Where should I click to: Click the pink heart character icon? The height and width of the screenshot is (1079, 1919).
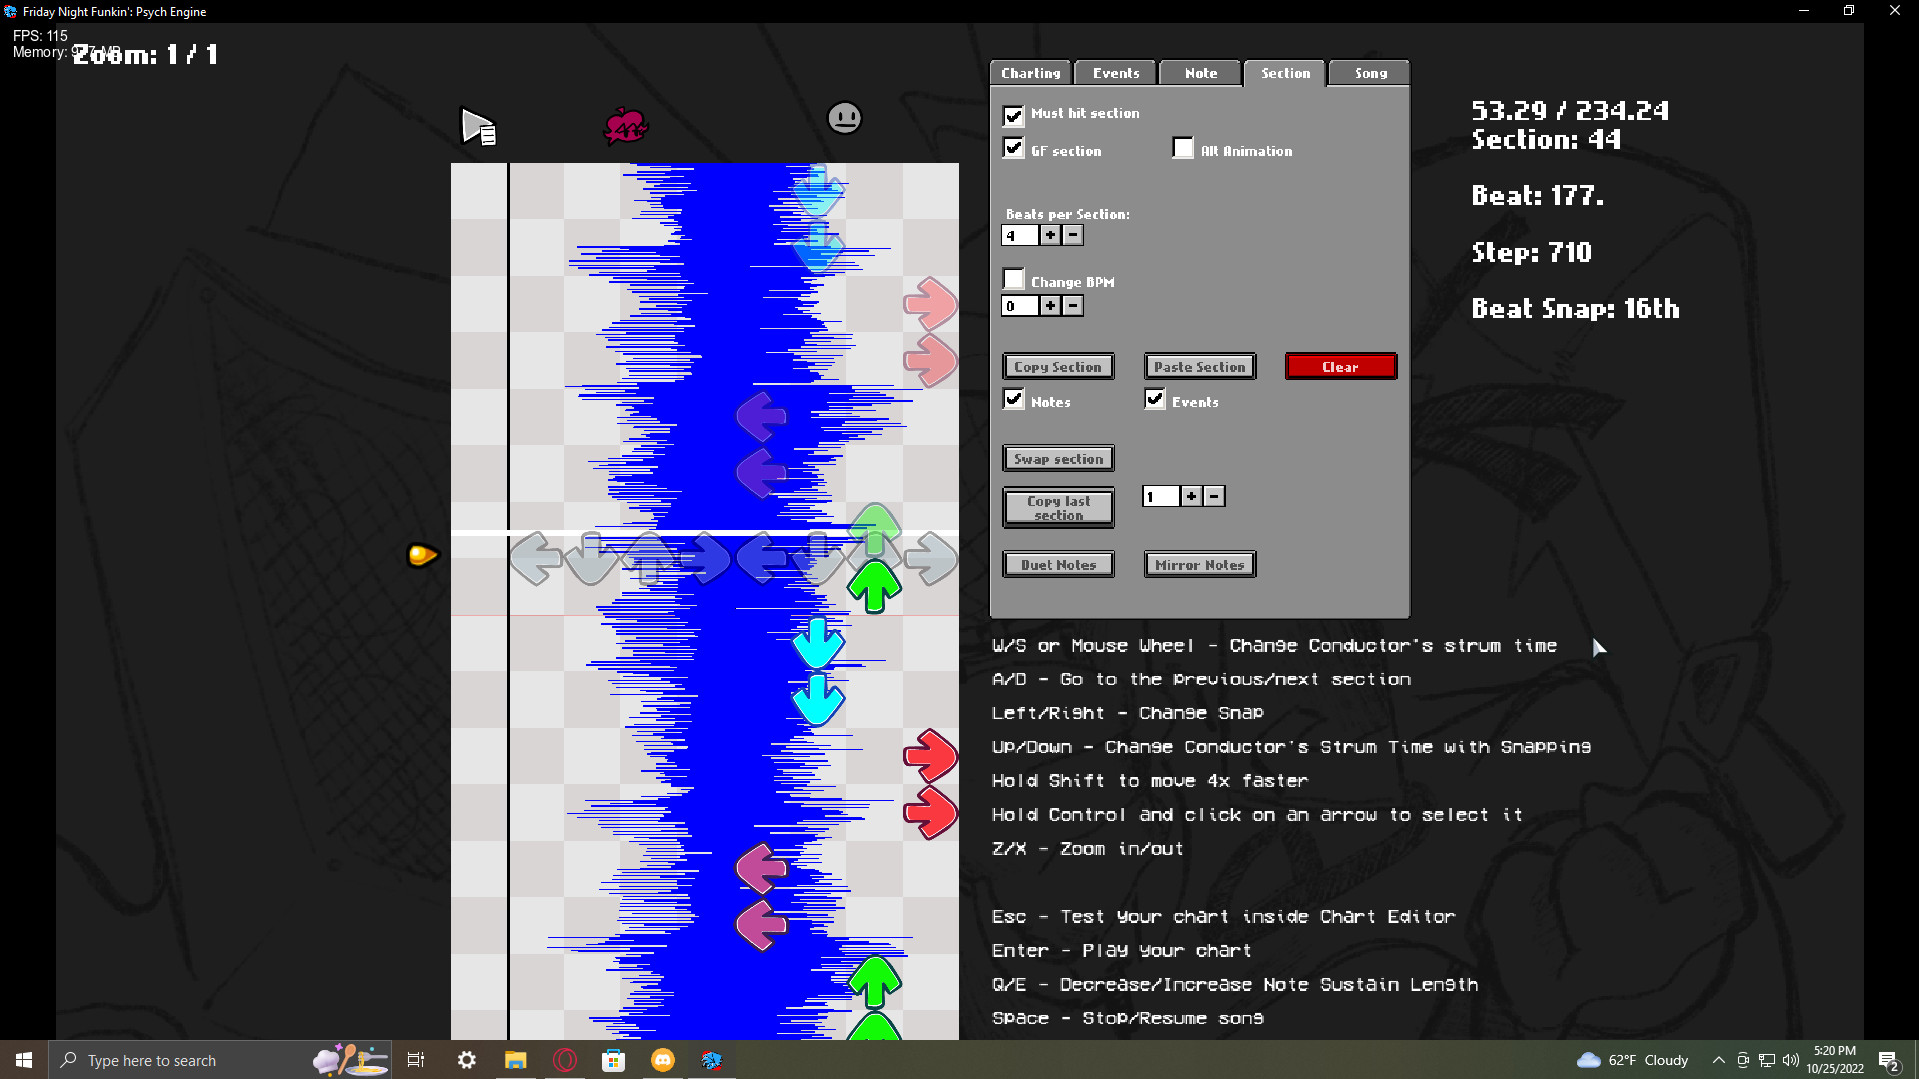click(626, 126)
